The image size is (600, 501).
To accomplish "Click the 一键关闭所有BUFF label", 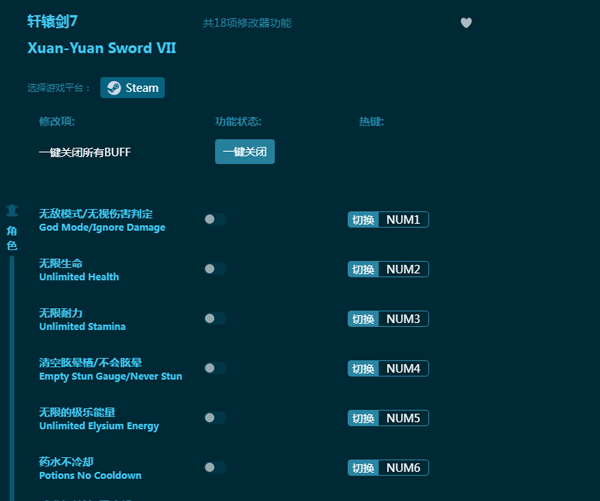I will pyautogui.click(x=85, y=152).
